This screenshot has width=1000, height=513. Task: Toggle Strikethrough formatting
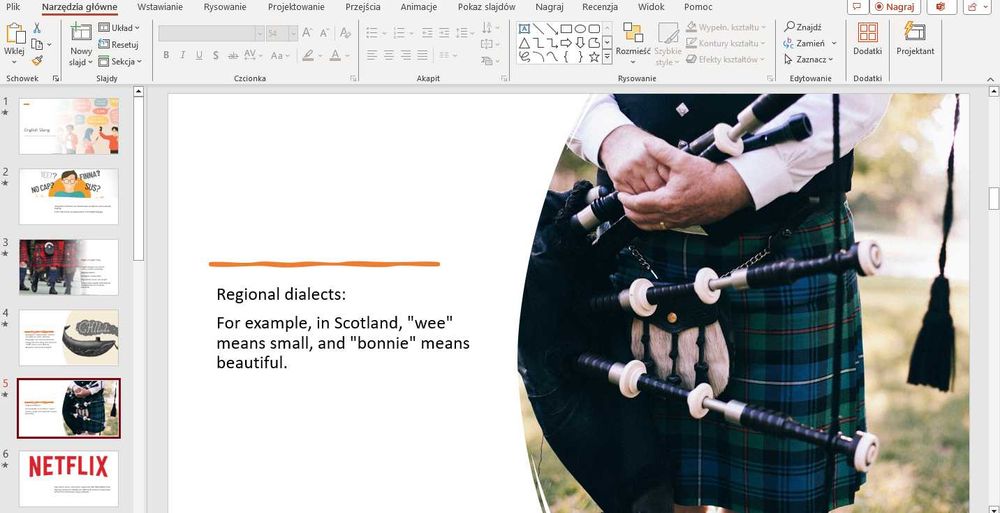coord(232,56)
